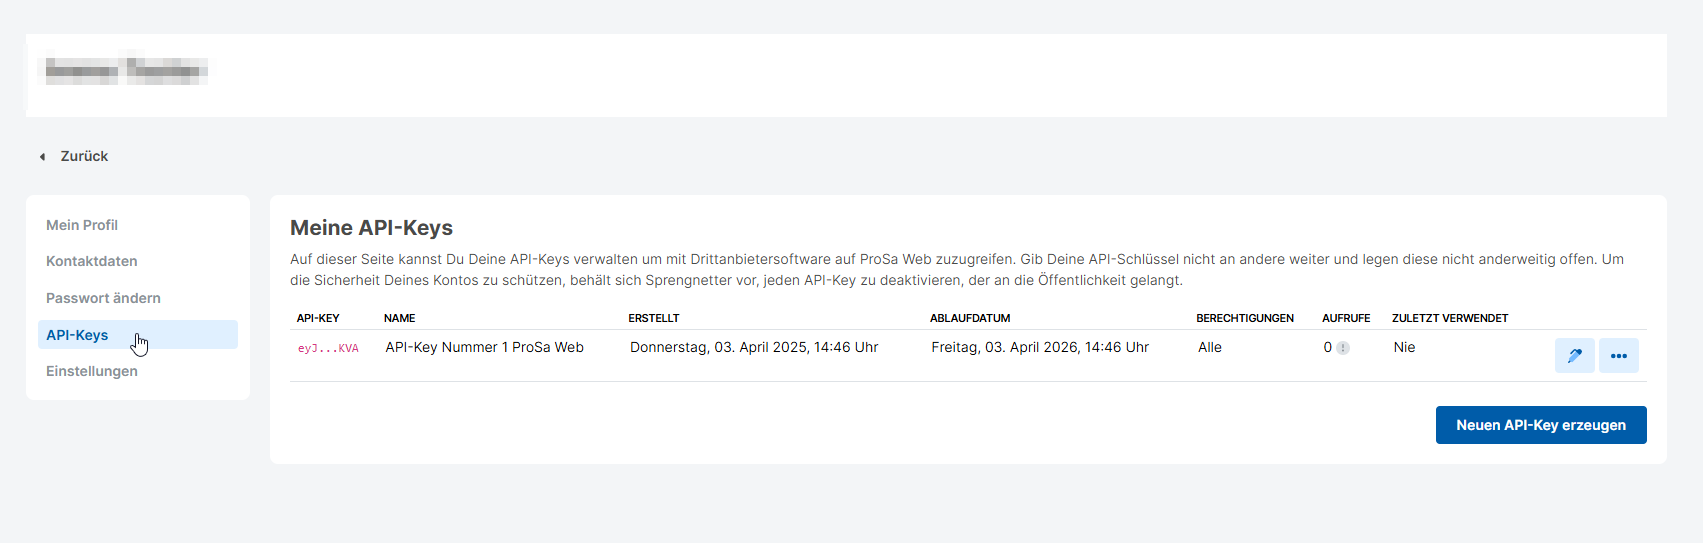Click the info icon next to Aufrufe count
This screenshot has height=543, width=1703.
(1343, 348)
